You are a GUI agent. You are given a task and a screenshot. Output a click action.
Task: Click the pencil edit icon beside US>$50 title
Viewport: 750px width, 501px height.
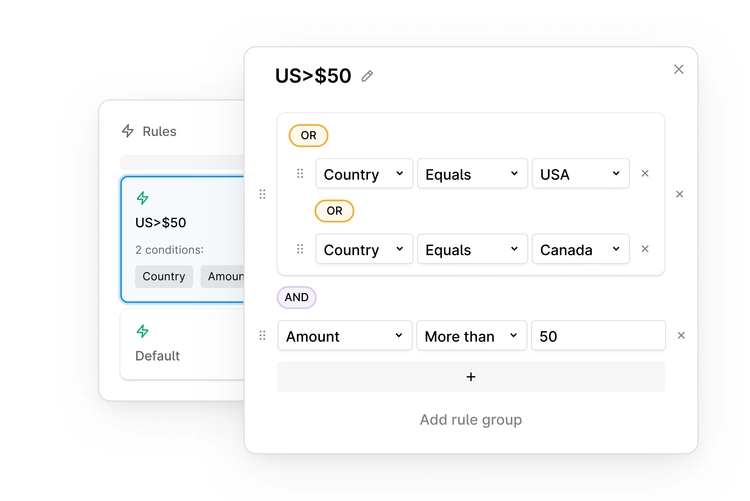[x=367, y=76]
